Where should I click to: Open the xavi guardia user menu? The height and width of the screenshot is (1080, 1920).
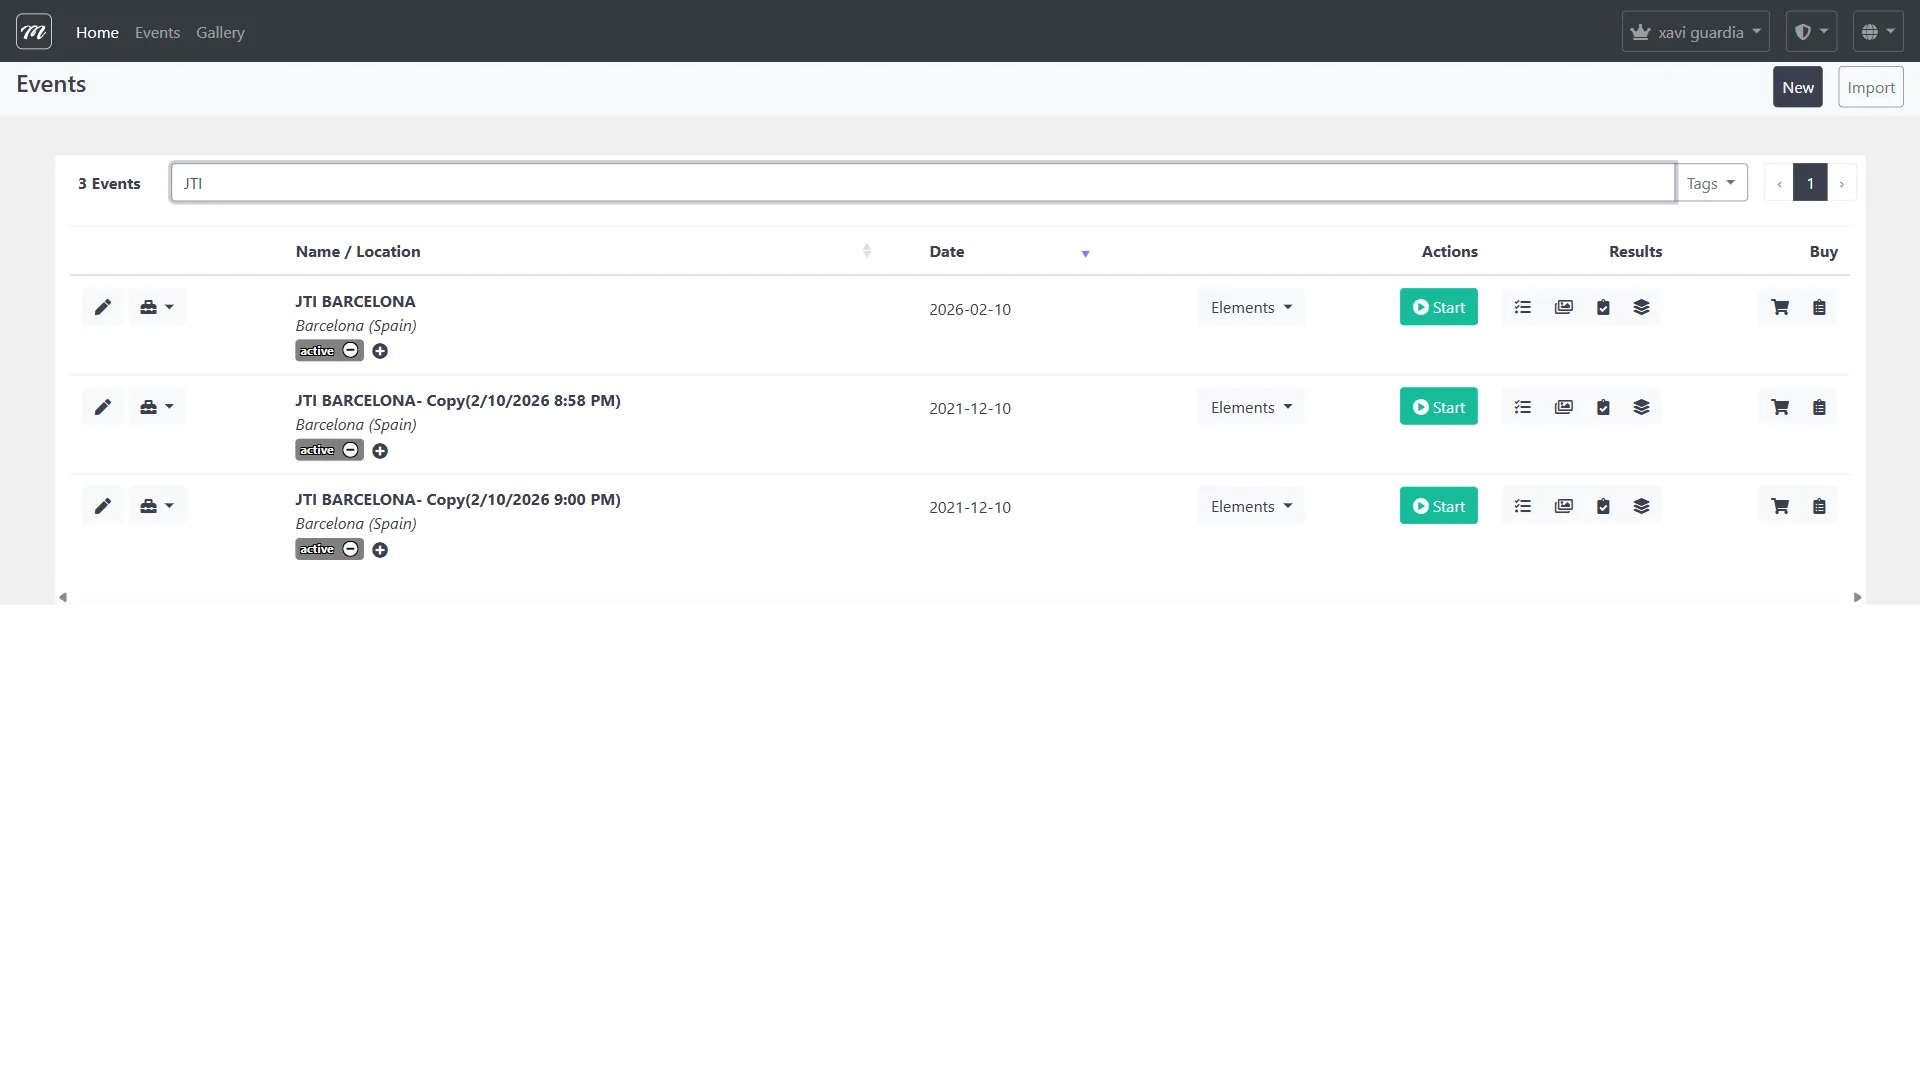[x=1695, y=32]
